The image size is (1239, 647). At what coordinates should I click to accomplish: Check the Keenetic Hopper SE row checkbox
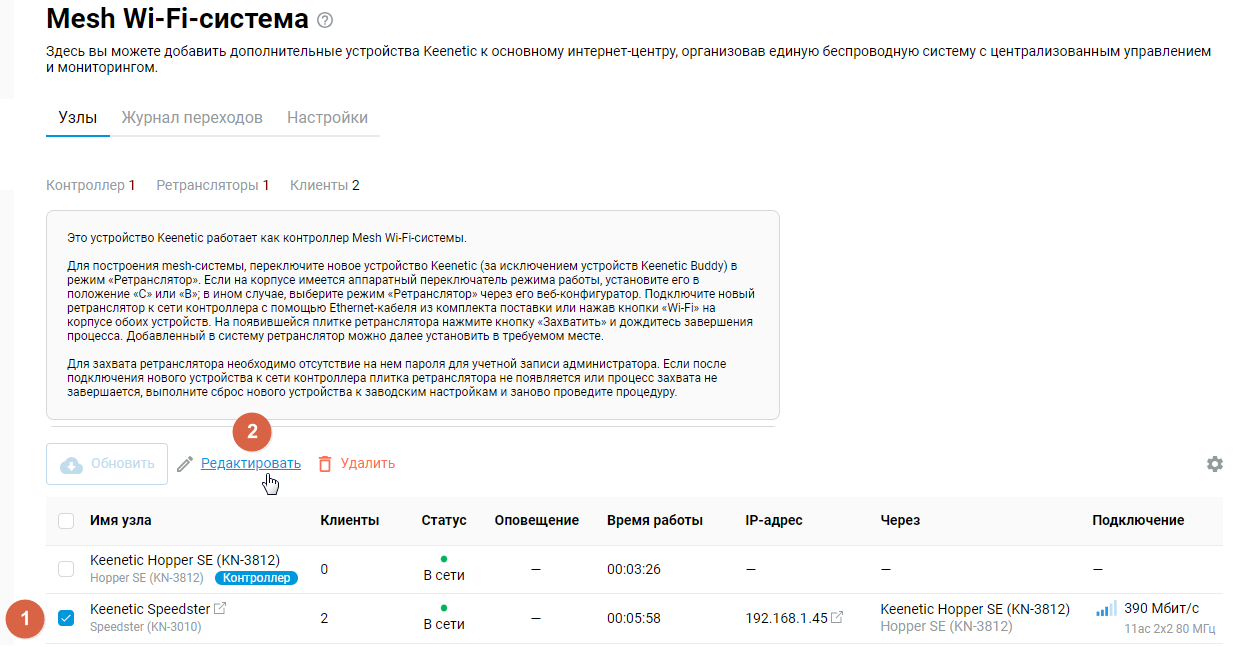coord(66,569)
